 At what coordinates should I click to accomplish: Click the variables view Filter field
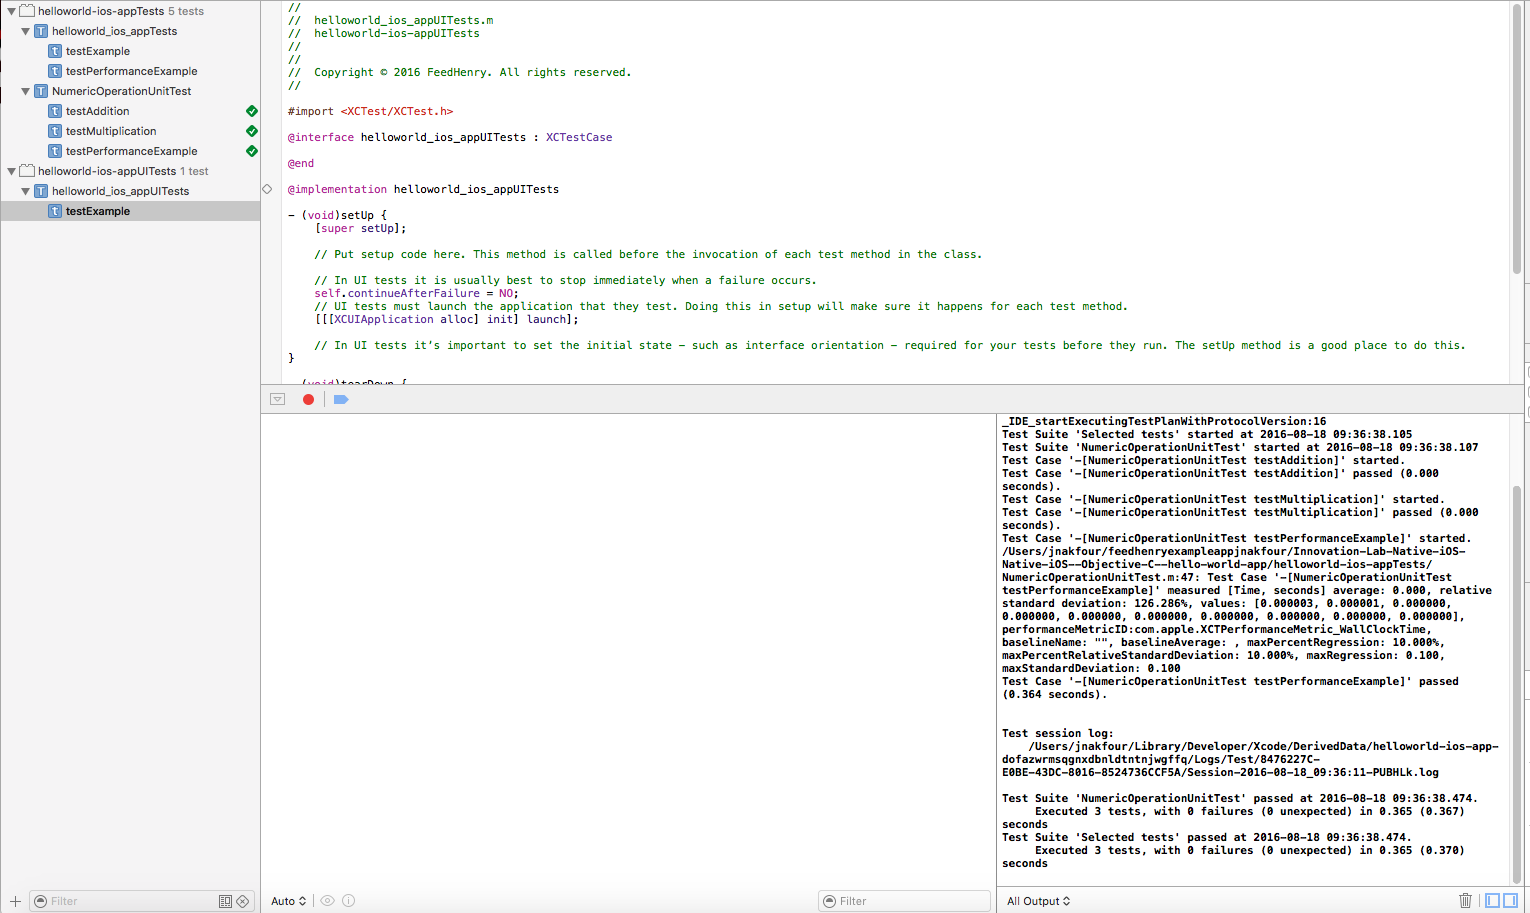coord(904,901)
